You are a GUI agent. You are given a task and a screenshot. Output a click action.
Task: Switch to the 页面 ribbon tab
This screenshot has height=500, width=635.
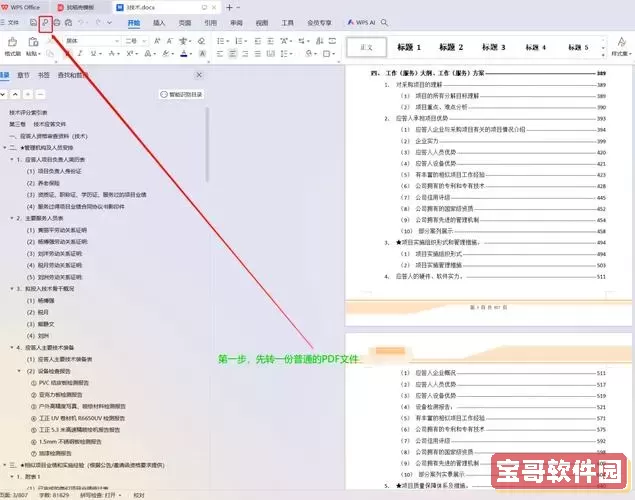click(x=185, y=23)
